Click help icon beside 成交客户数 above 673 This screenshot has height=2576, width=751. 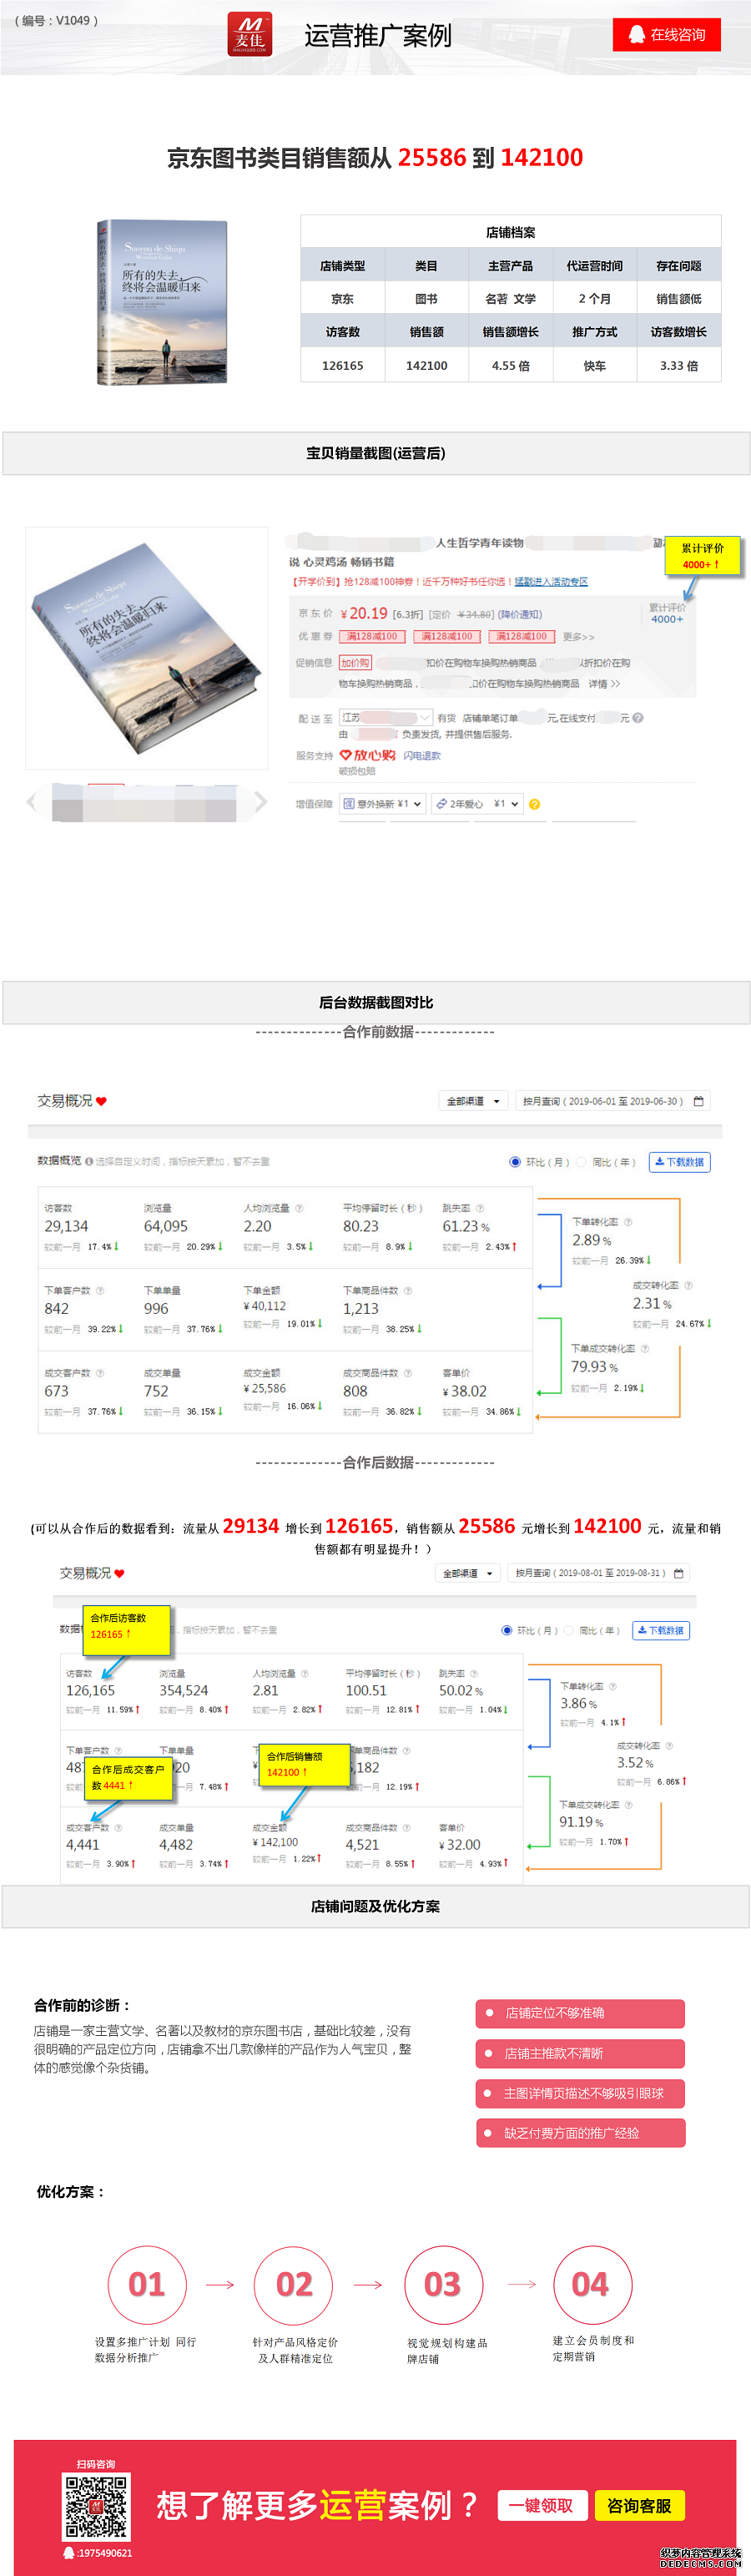(100, 1373)
